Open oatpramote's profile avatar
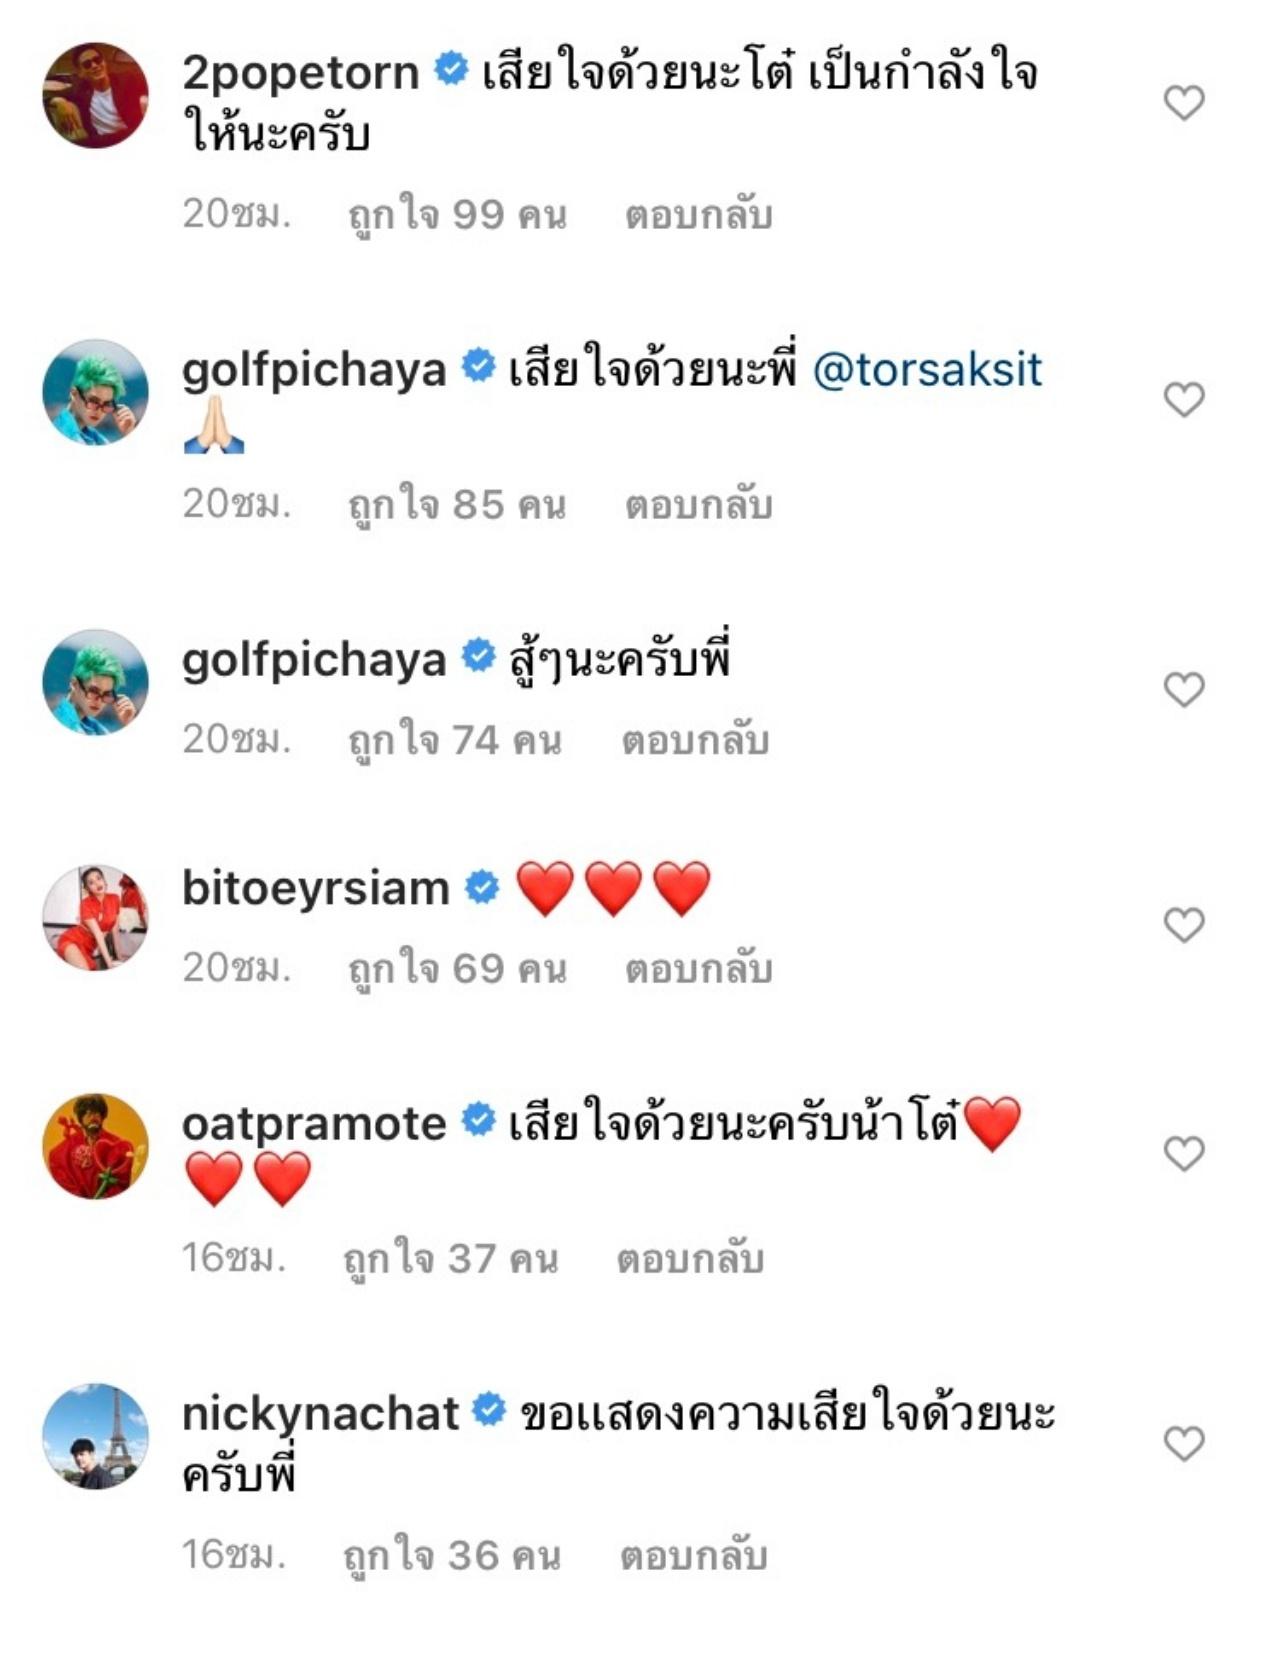Screen dimensions: 1280x1672 coord(95,1146)
